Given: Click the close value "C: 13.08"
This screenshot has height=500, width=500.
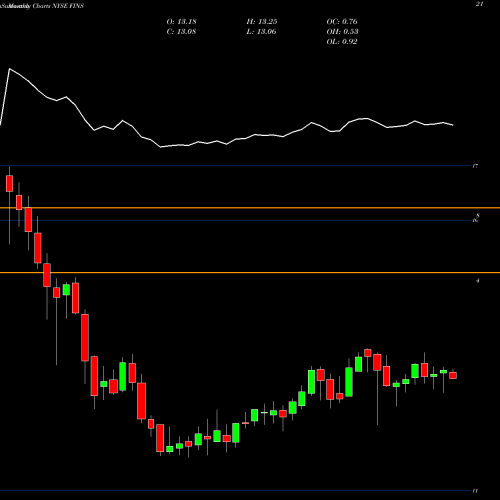Looking at the screenshot, I should point(181,32).
